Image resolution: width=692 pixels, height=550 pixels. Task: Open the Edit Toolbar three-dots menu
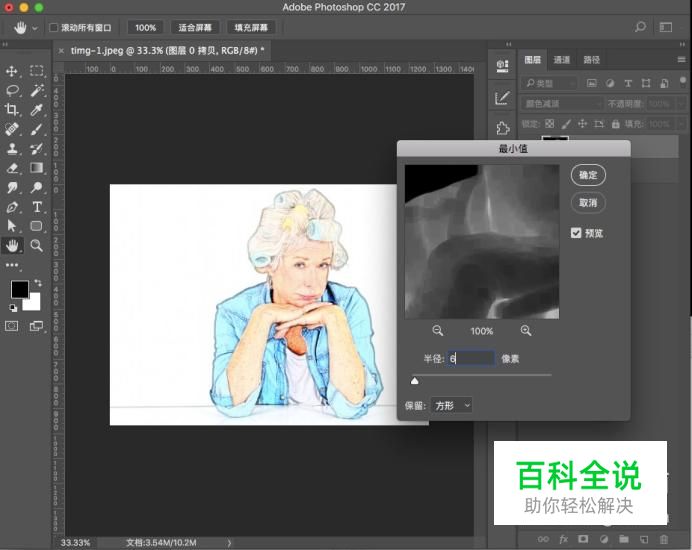(12, 265)
